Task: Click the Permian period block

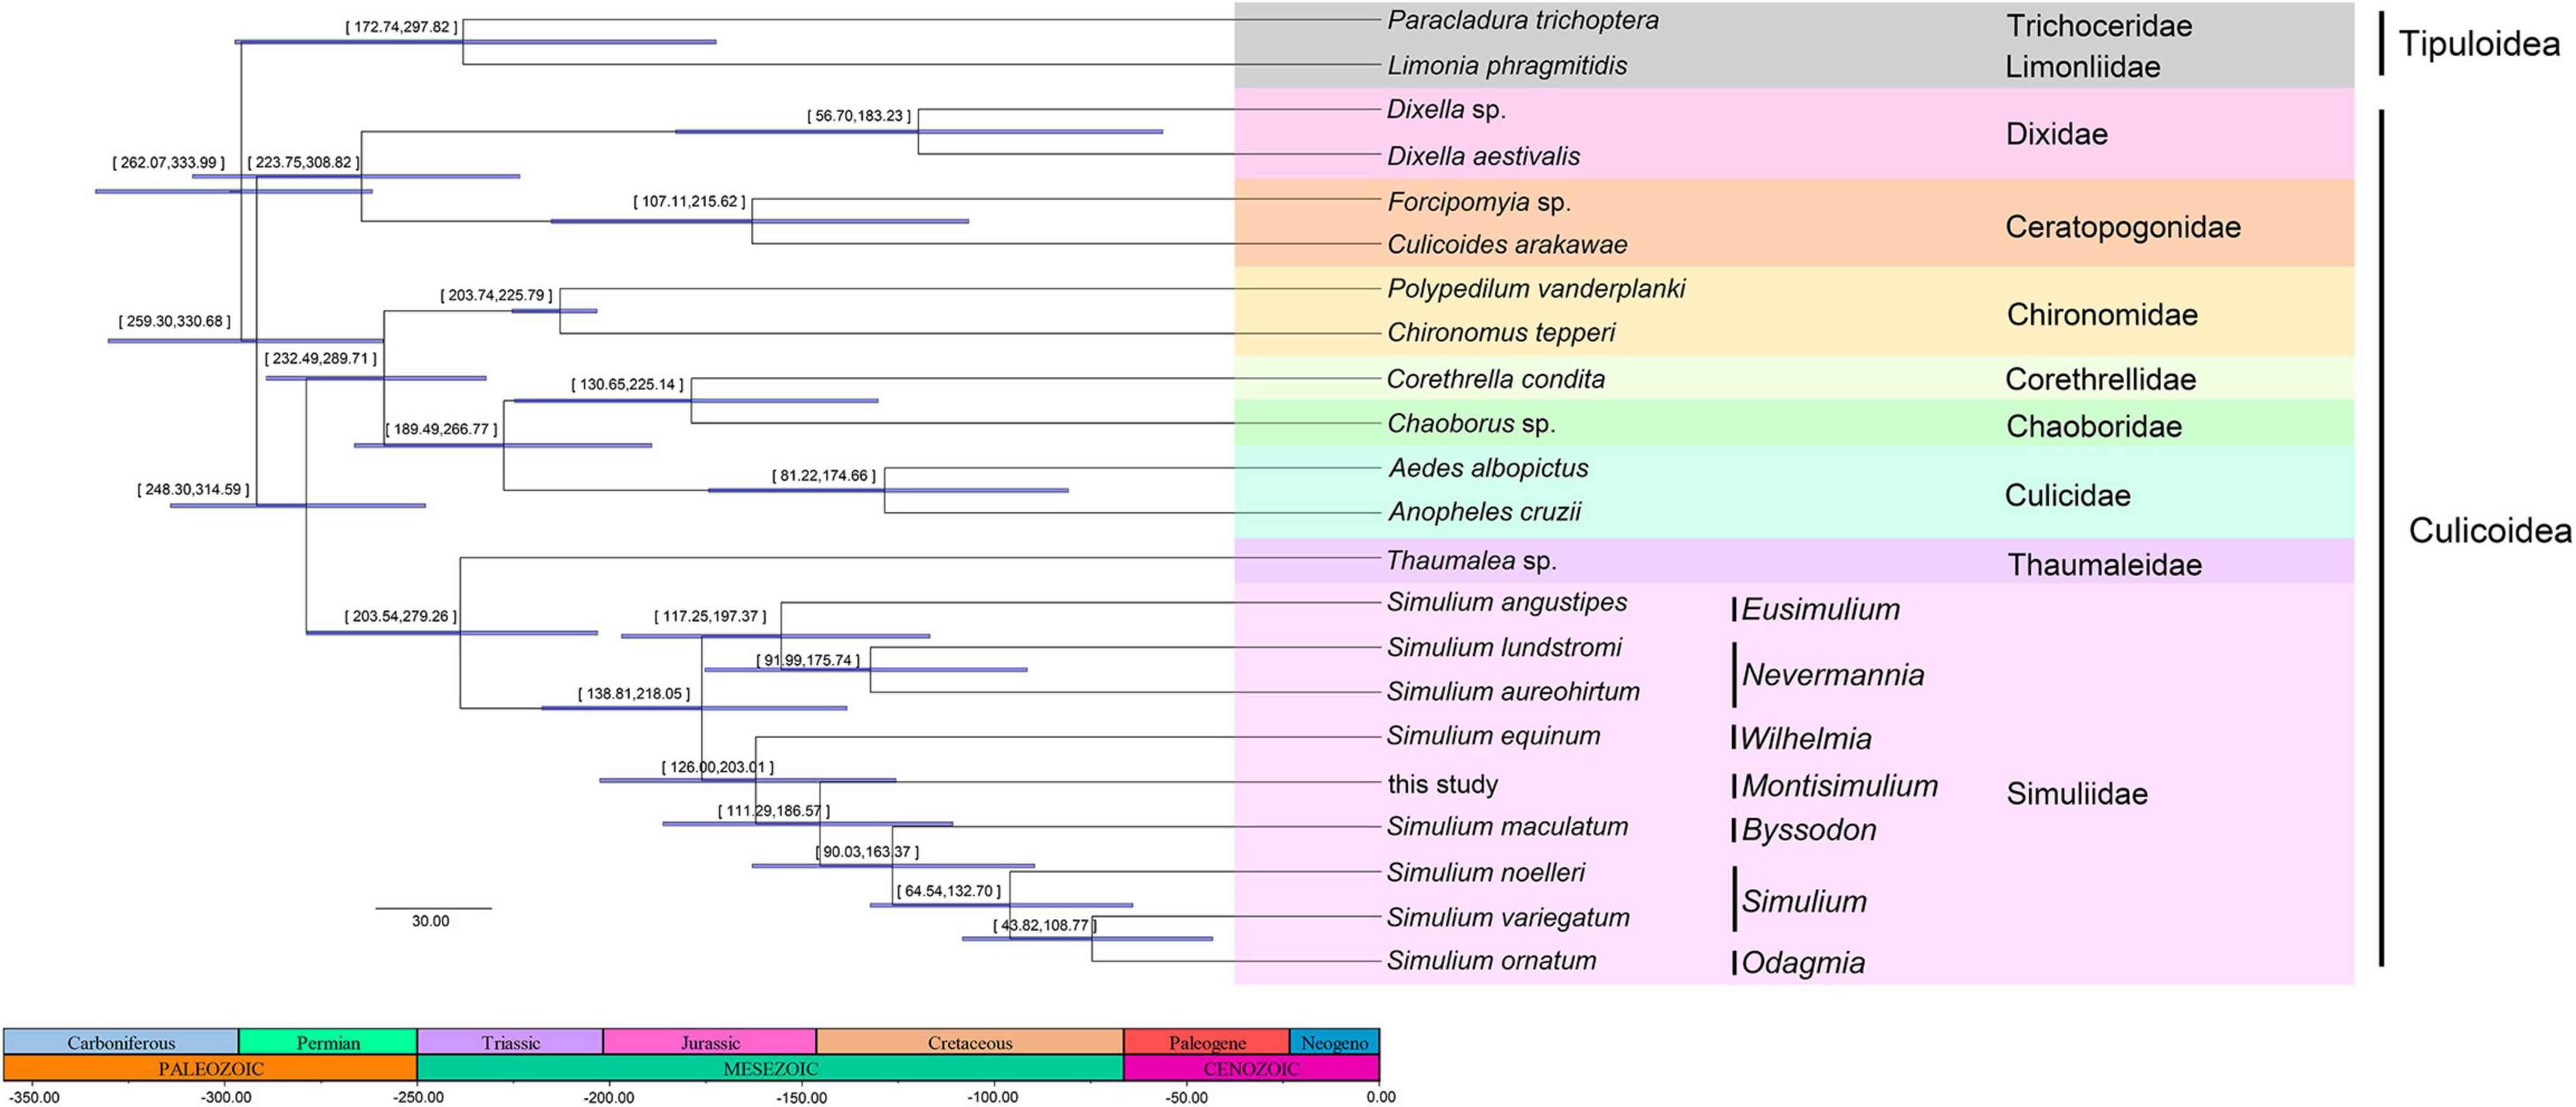Action: pyautogui.click(x=328, y=1042)
